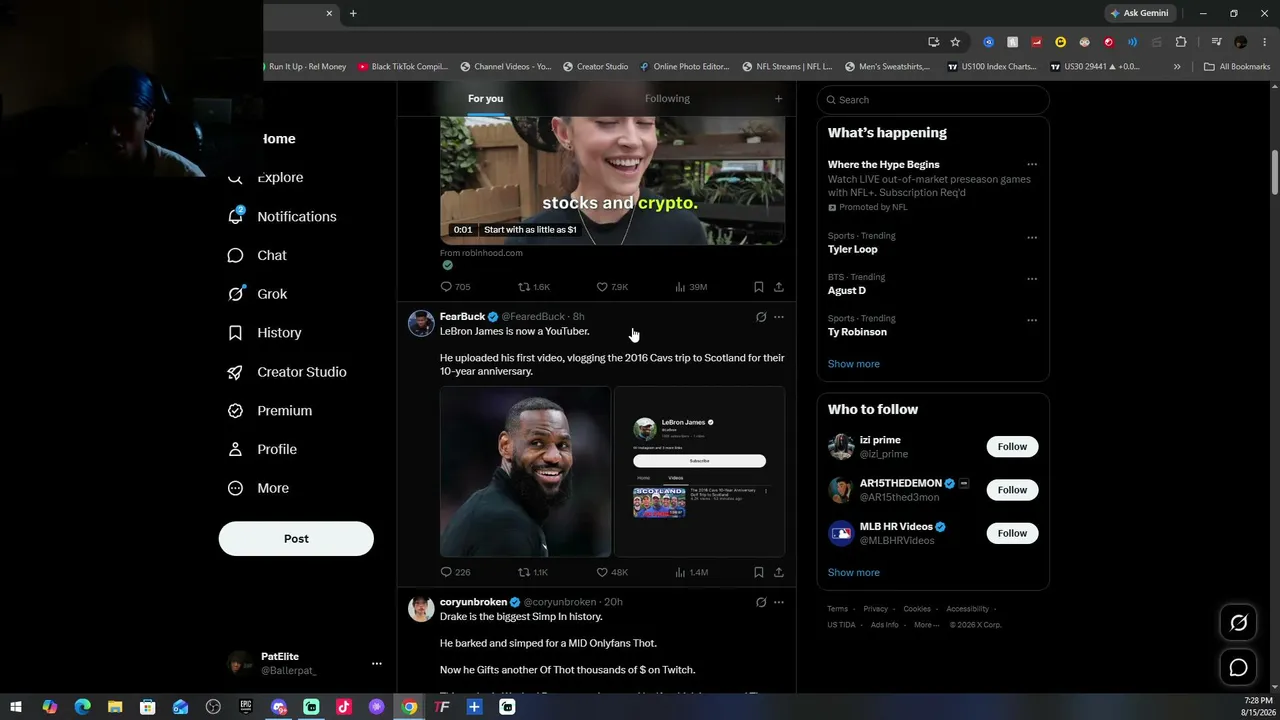Open more options on the coryunbroken post
1280x720 pixels.
(779, 603)
